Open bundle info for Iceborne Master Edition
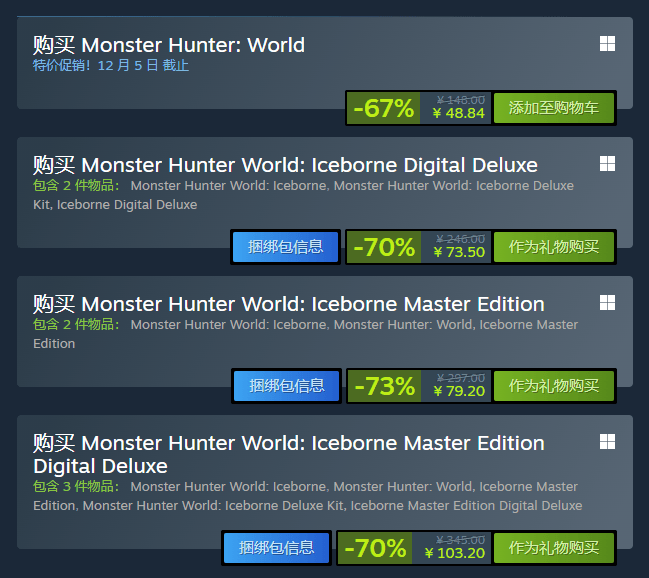Image resolution: width=649 pixels, height=578 pixels. [x=286, y=386]
